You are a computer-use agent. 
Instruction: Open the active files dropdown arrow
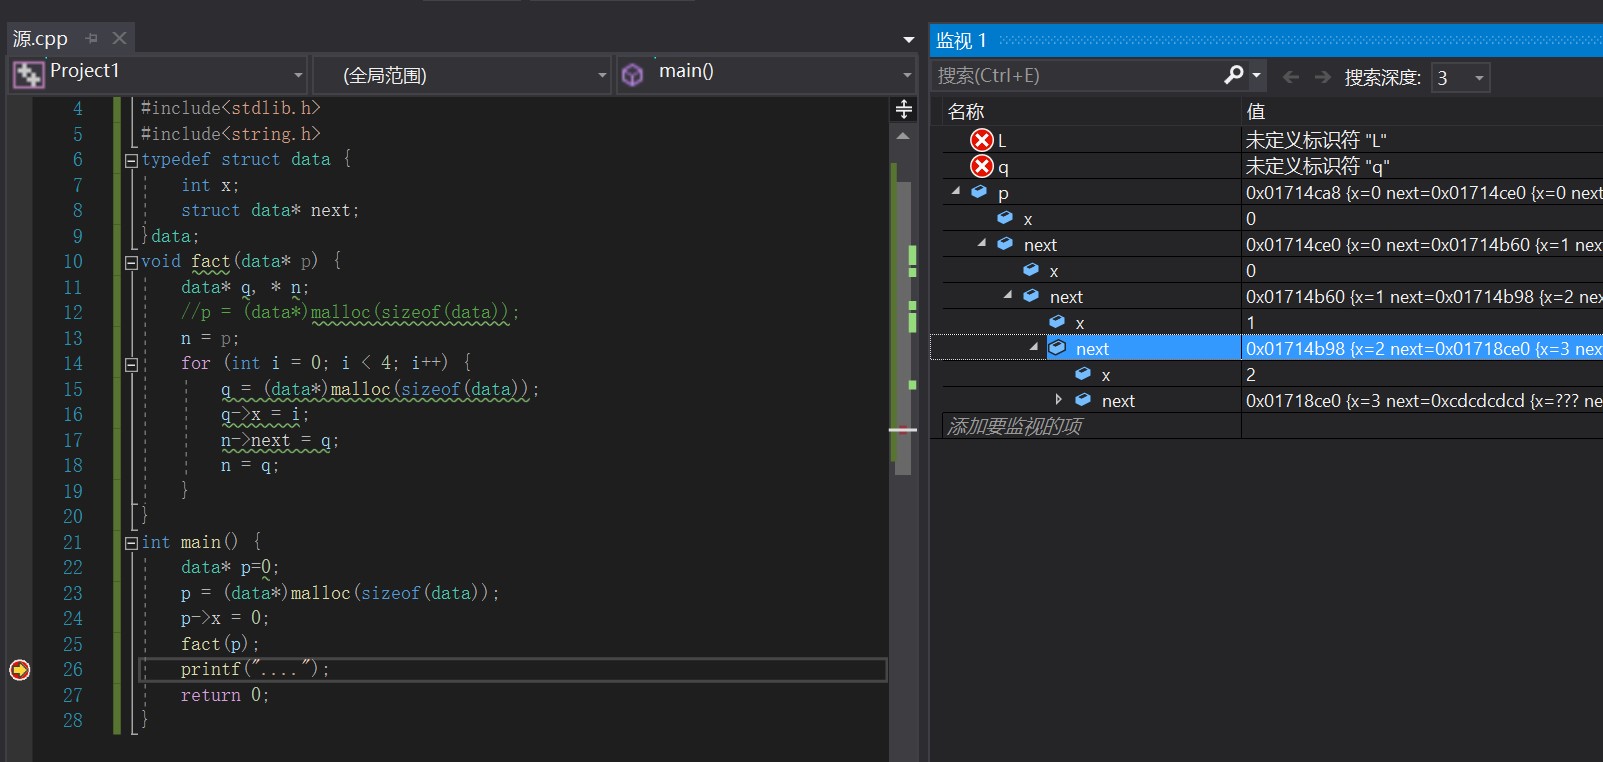[908, 40]
